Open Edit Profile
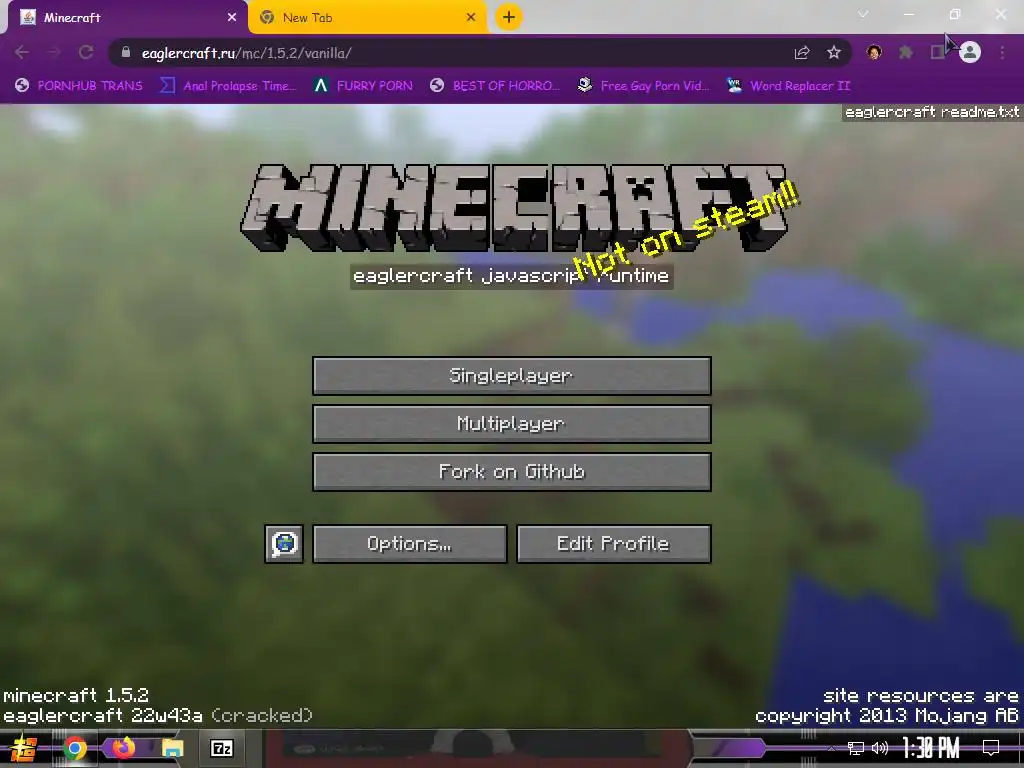1024x768 pixels. [x=613, y=543]
